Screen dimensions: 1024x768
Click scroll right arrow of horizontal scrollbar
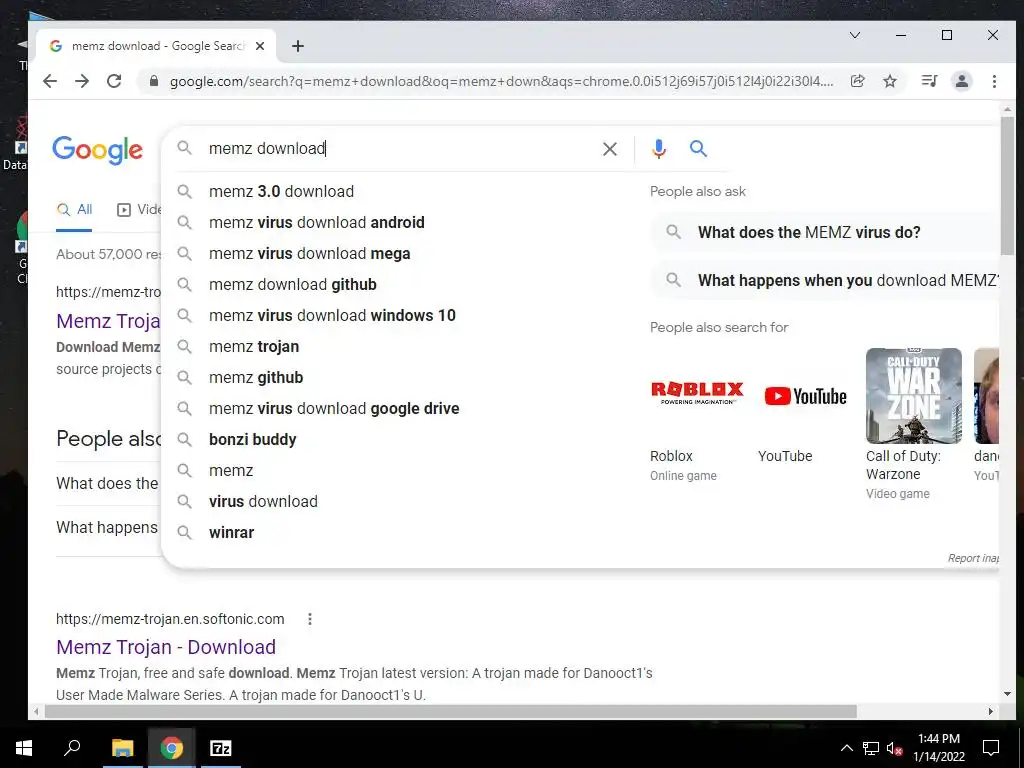(991, 711)
